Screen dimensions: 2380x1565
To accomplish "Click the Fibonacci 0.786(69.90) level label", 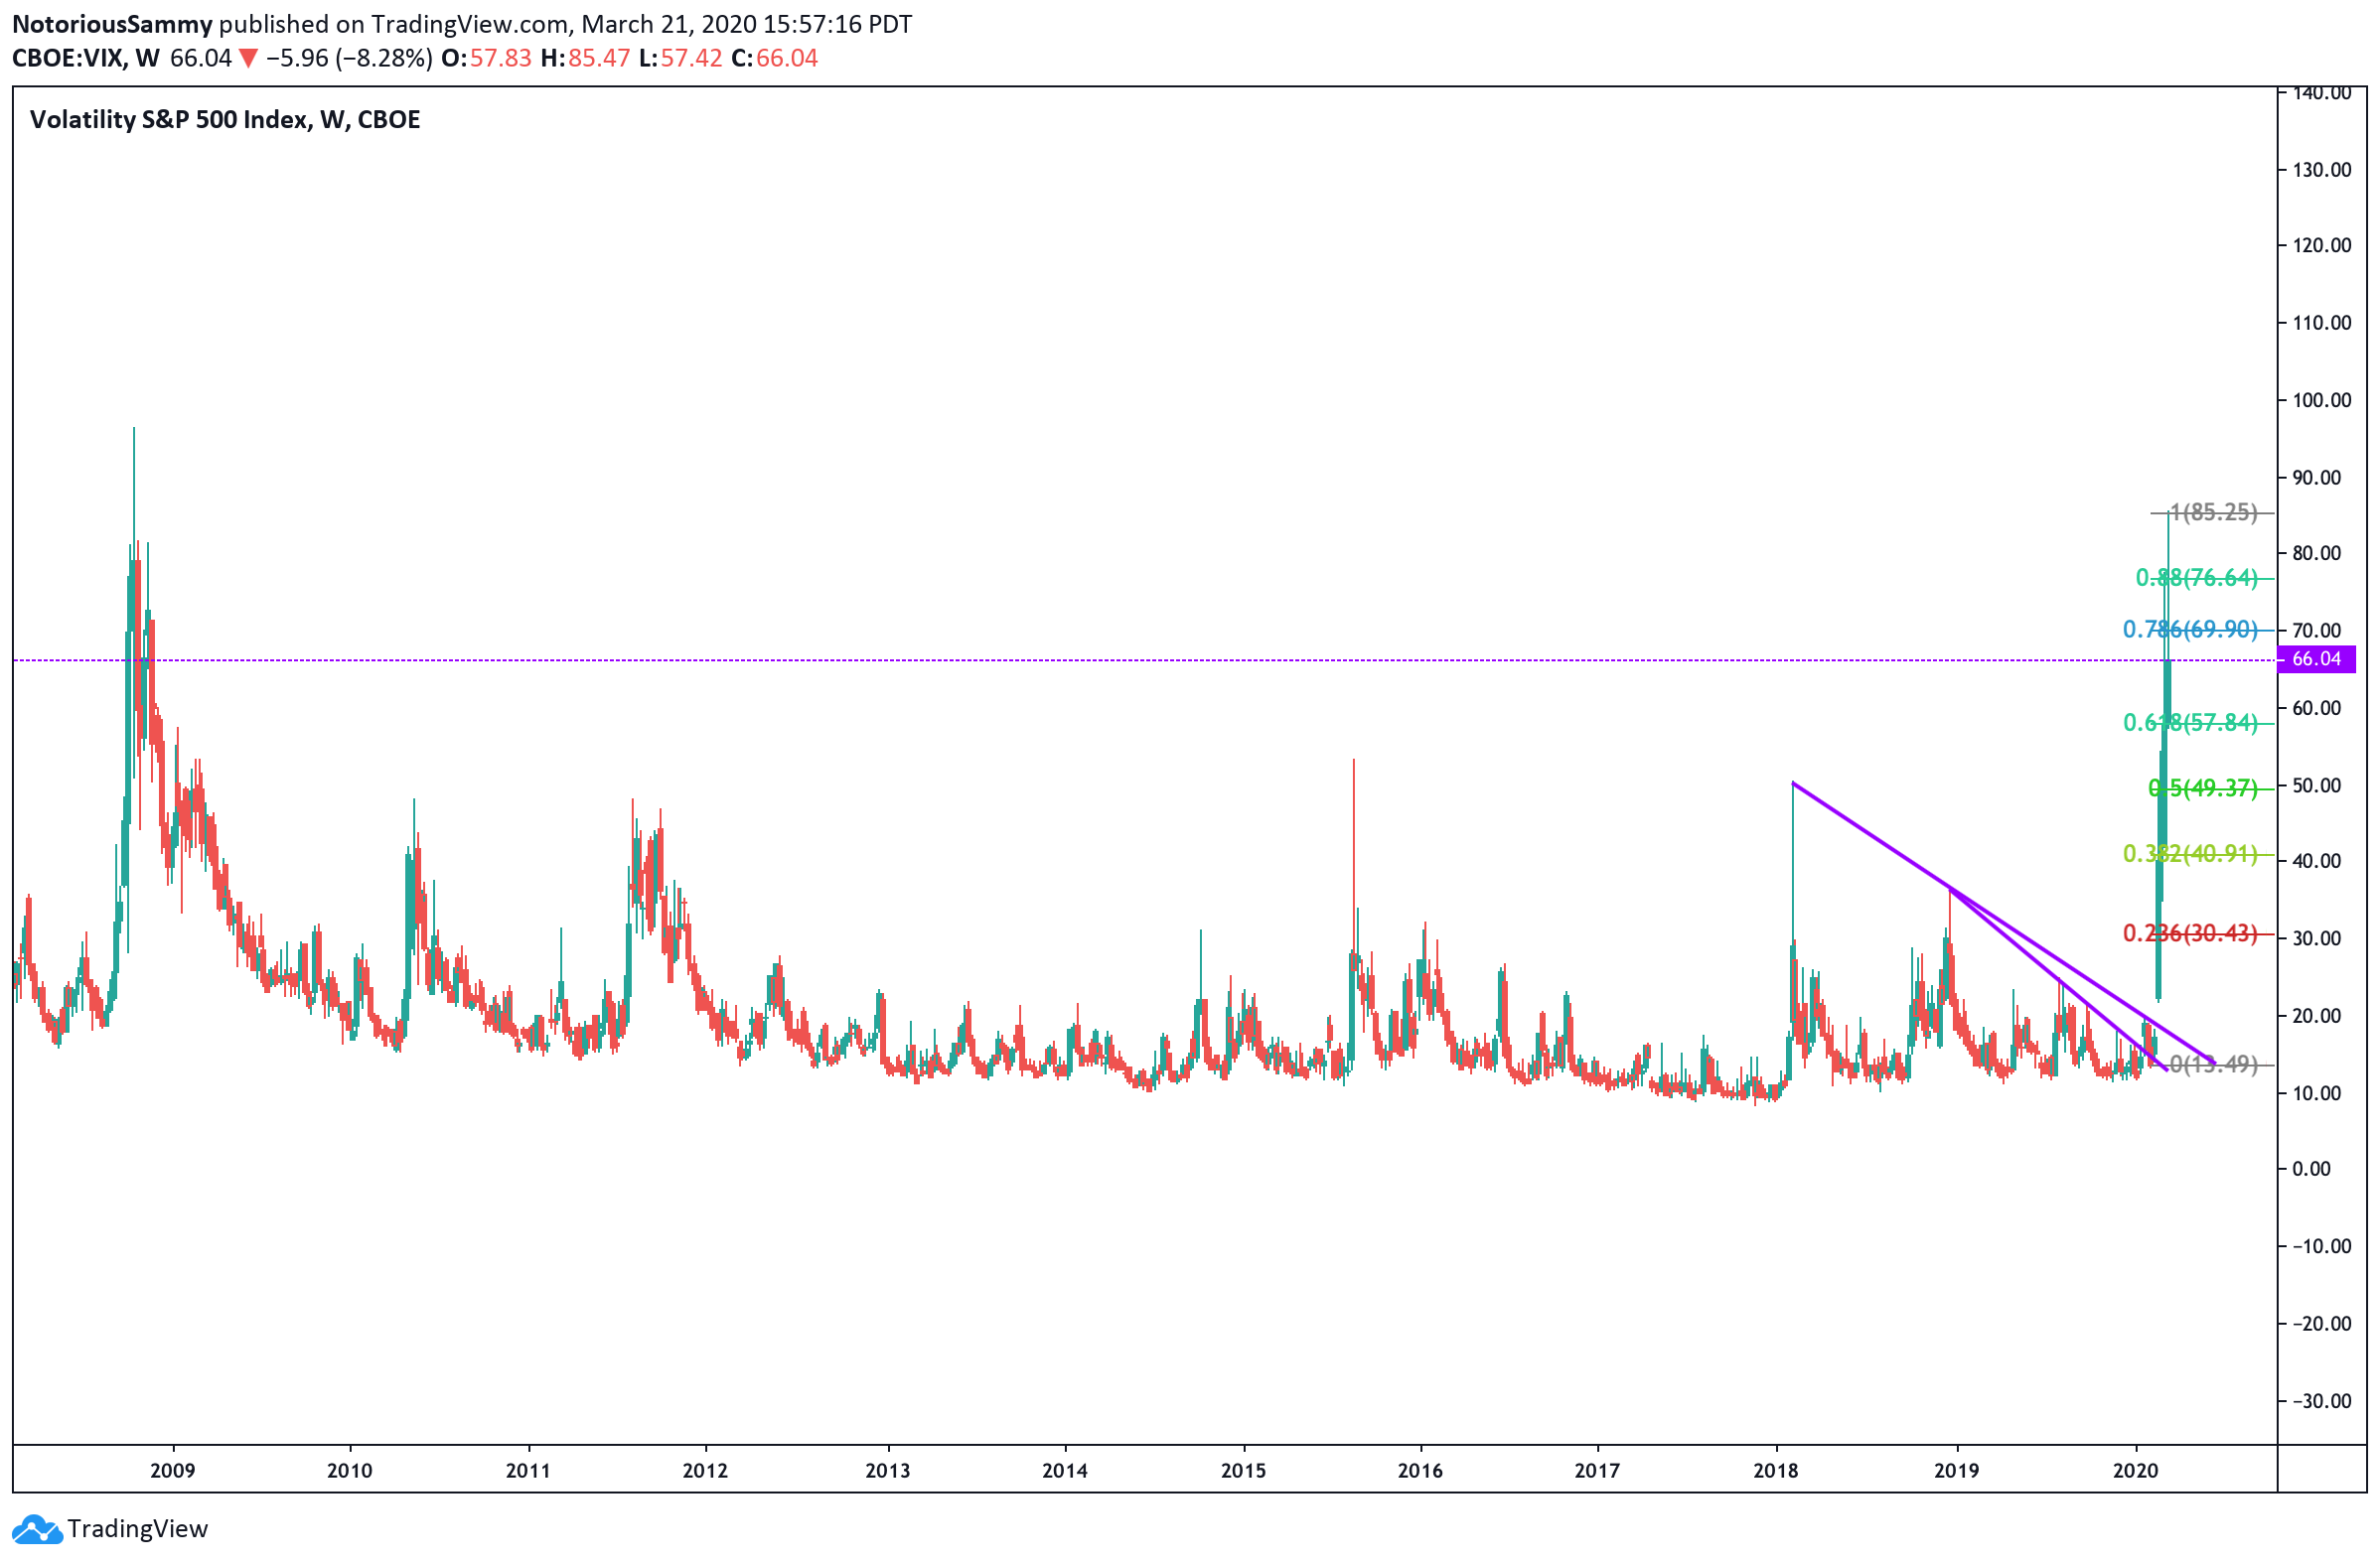I will 2190,630.
